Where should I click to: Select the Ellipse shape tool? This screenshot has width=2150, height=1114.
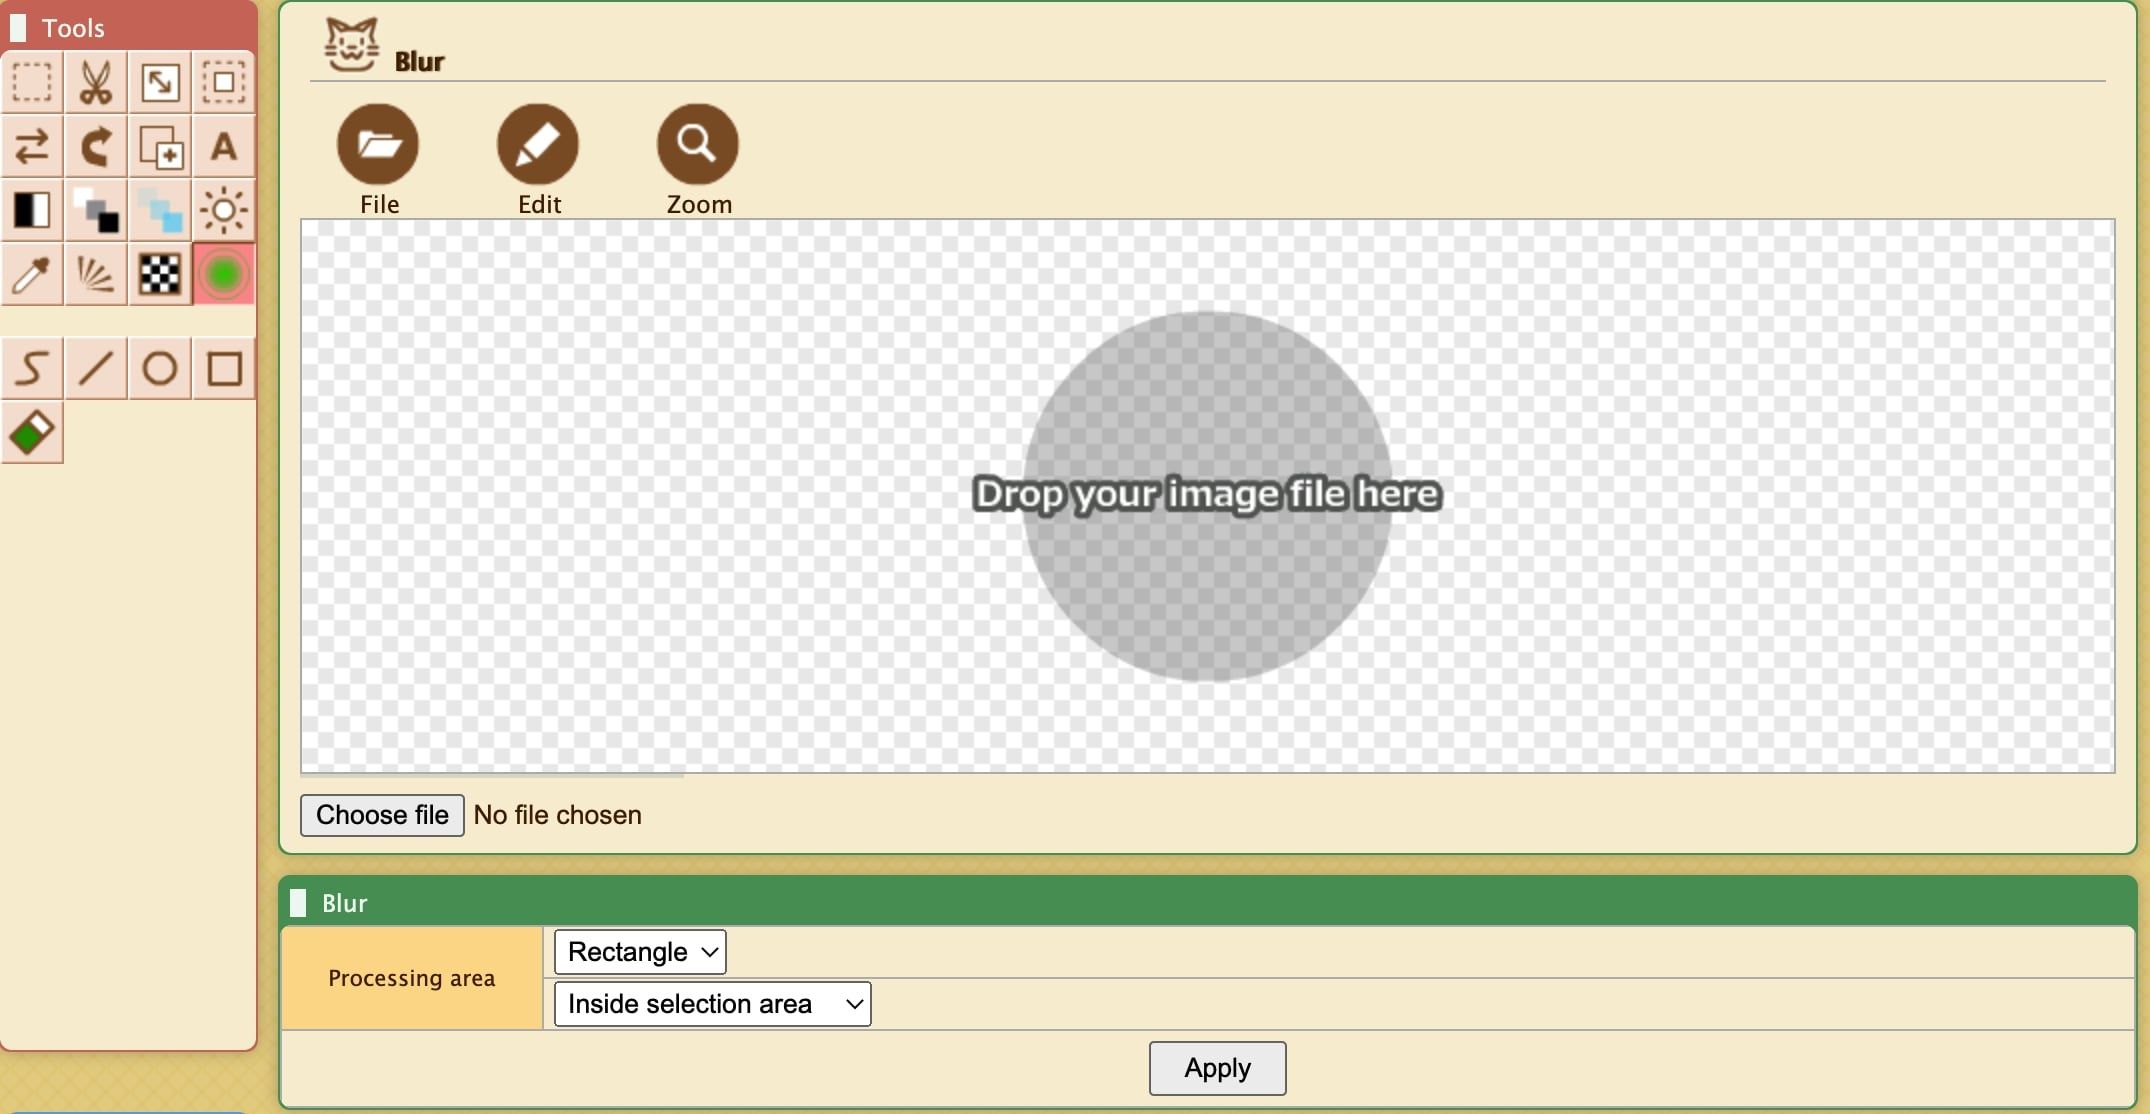[158, 367]
